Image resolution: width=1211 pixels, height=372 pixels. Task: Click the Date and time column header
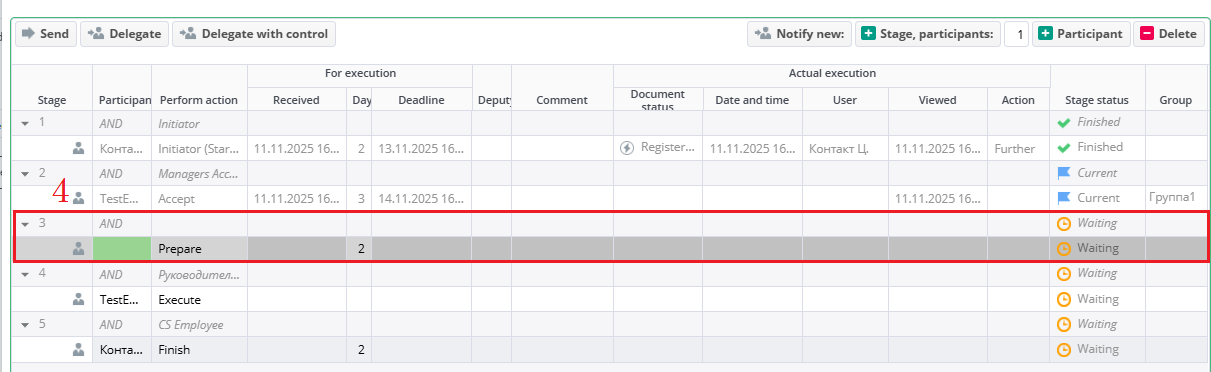point(752,100)
